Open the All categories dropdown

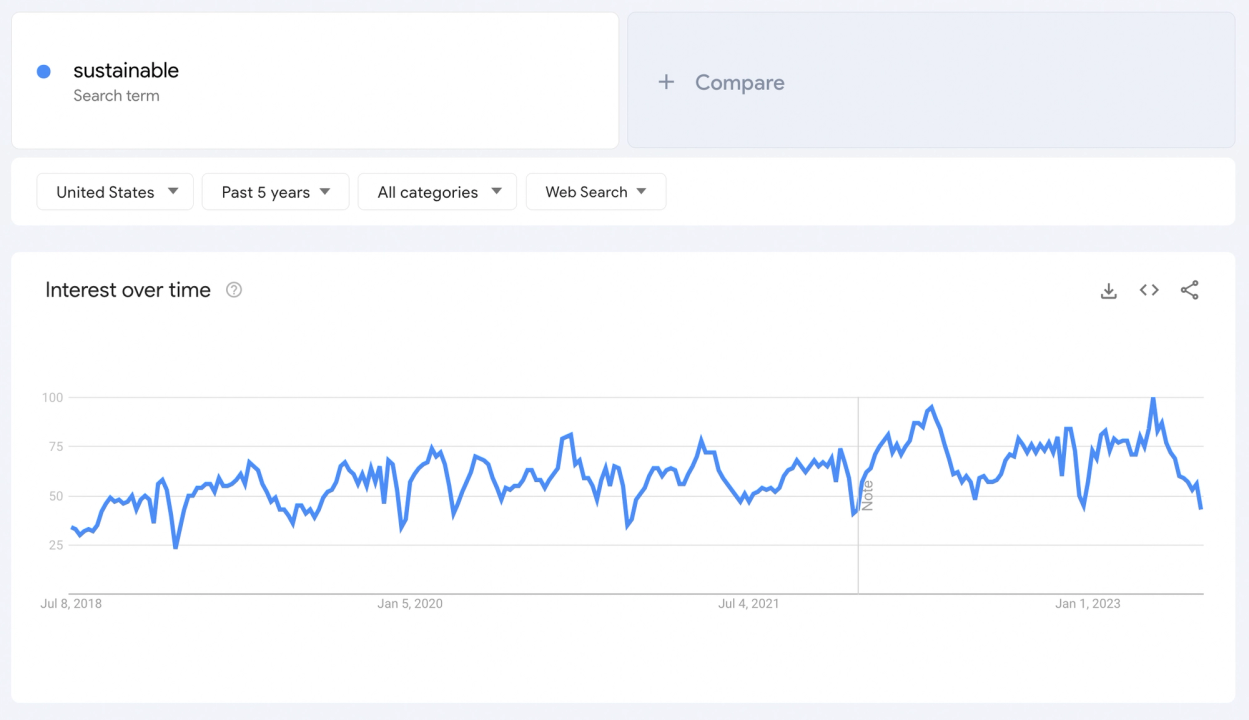(x=437, y=192)
